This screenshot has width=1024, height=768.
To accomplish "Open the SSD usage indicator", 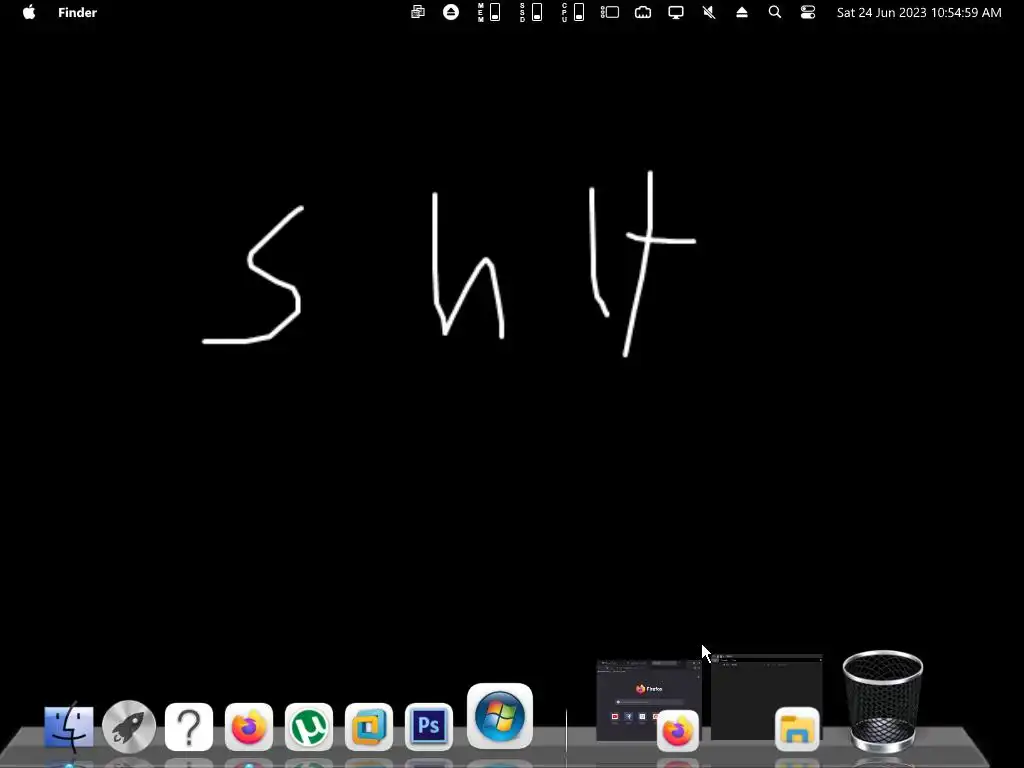I will click(531, 12).
